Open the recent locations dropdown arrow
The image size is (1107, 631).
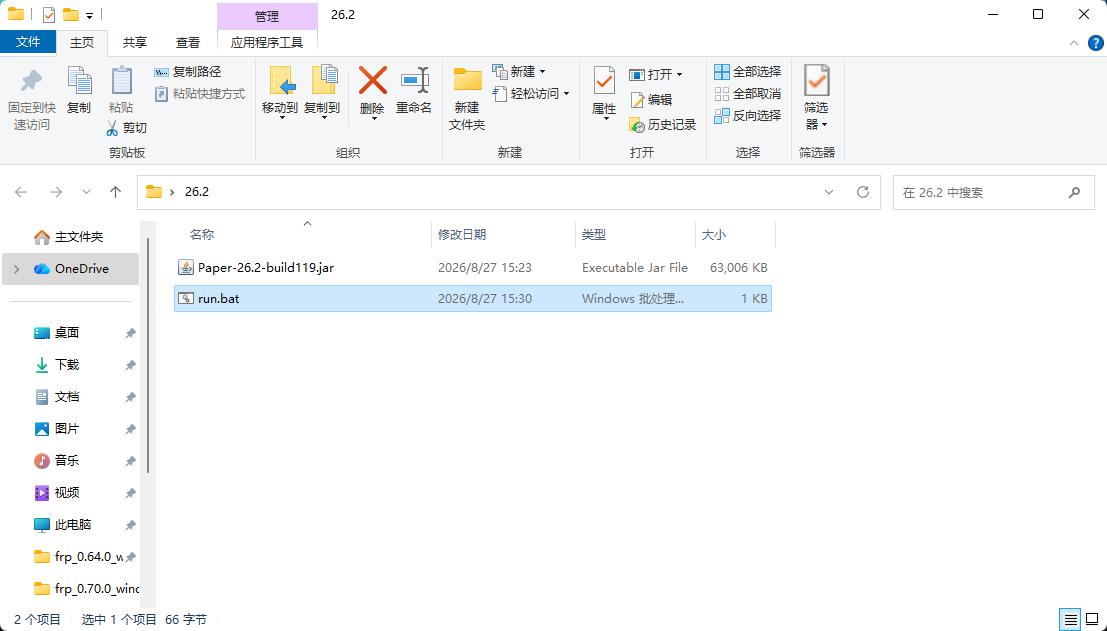pyautogui.click(x=86, y=192)
